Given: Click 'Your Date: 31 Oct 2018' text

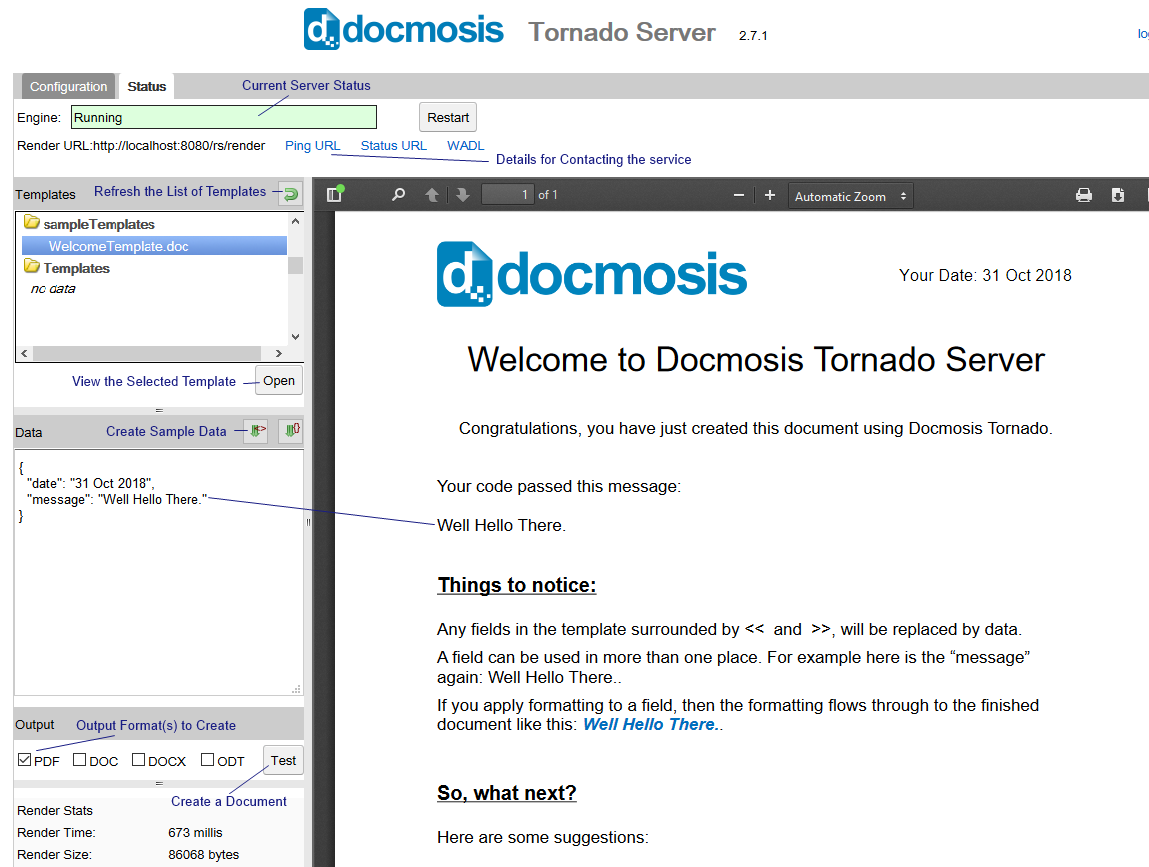Looking at the screenshot, I should tap(986, 276).
